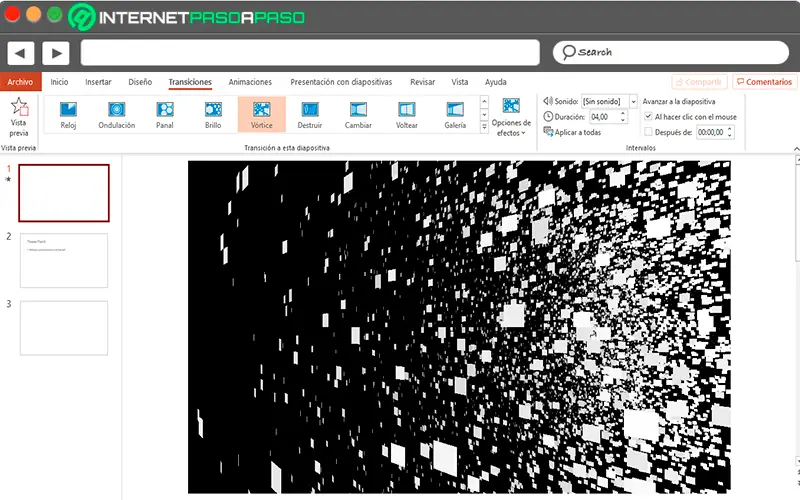The width and height of the screenshot is (800, 500).
Task: Switch to the Revisar tab
Action: (x=422, y=82)
